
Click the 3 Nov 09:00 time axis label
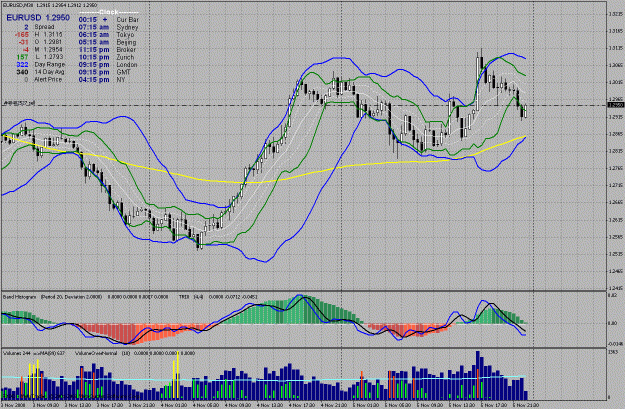point(46,405)
